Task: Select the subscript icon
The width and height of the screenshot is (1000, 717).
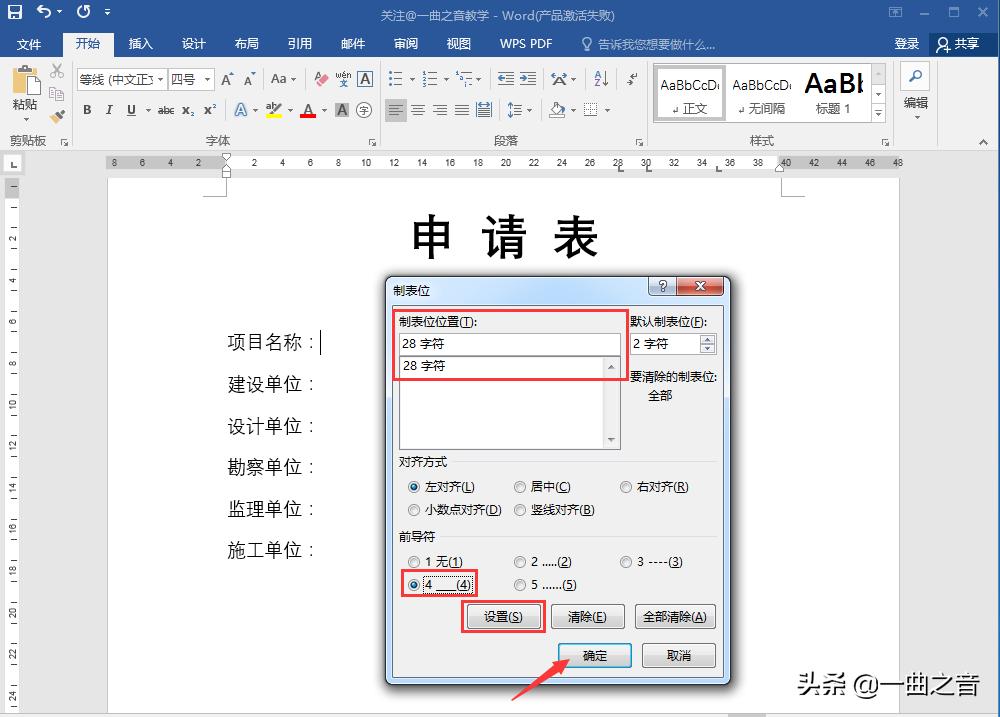Action: tap(186, 109)
